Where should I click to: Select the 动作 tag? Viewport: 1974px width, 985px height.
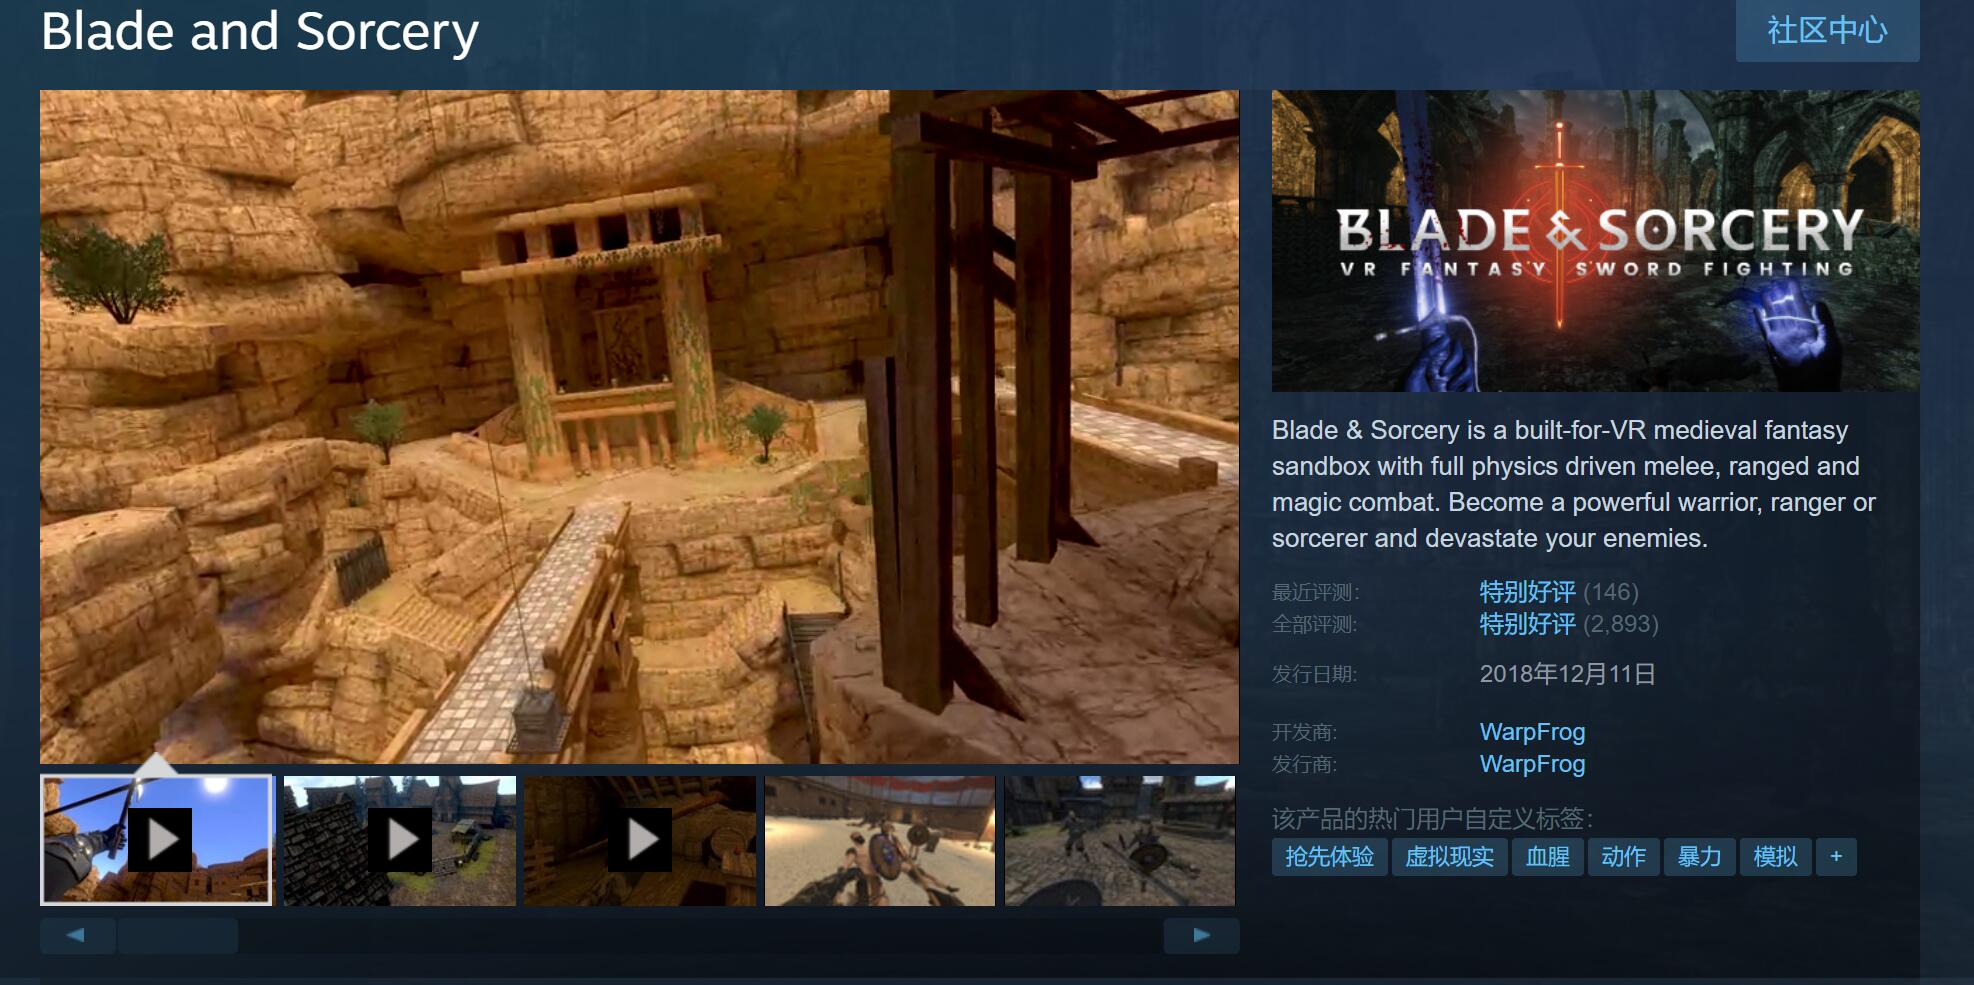point(1623,857)
